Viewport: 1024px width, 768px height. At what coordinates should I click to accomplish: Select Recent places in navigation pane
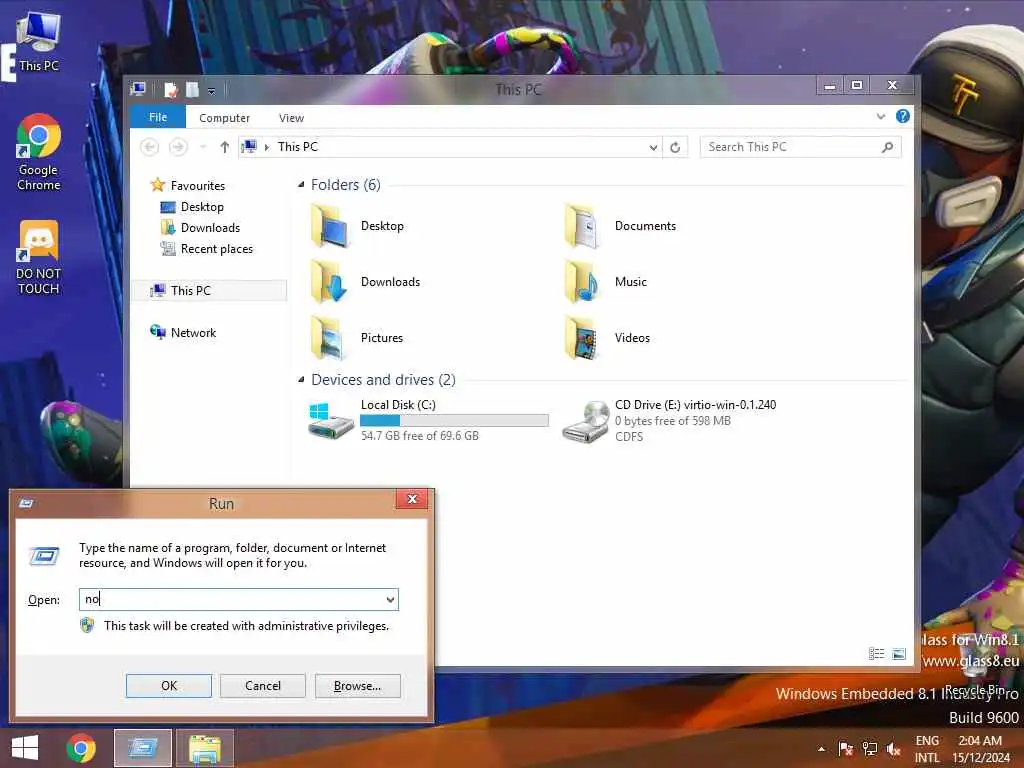tap(206, 249)
